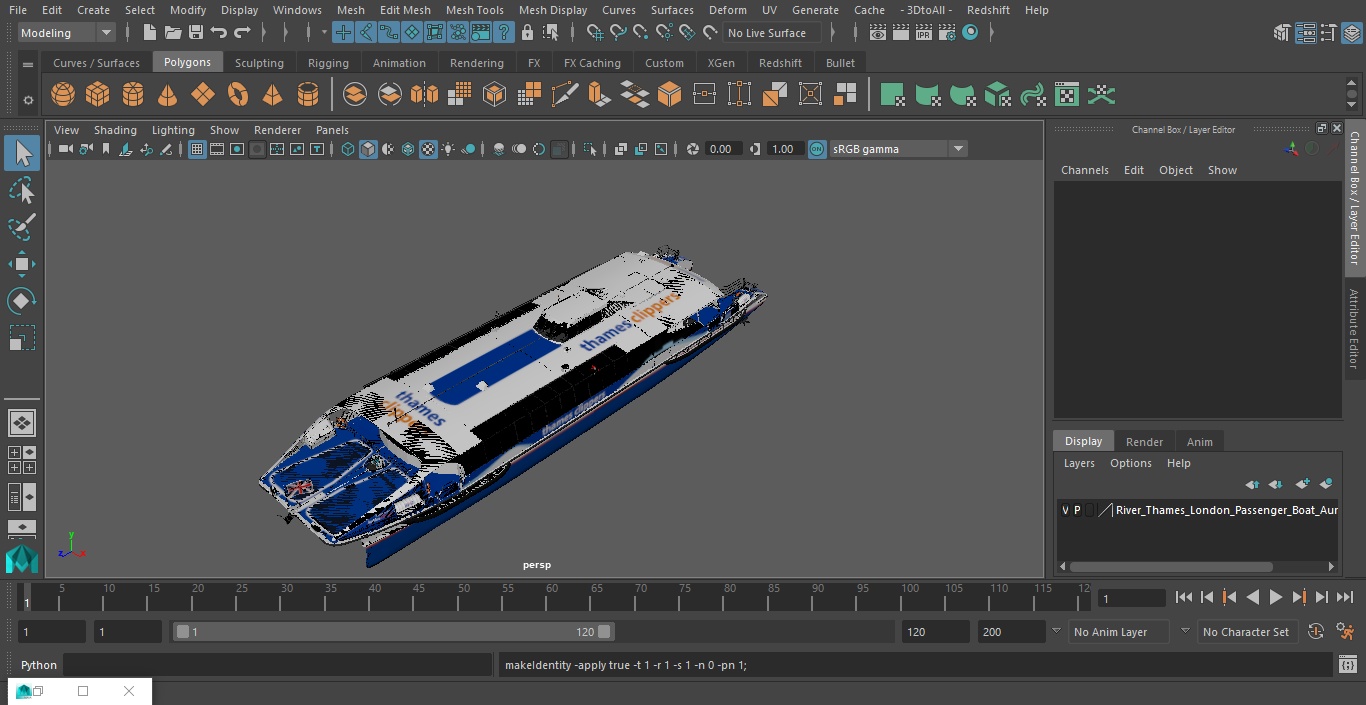This screenshot has width=1366, height=705.
Task: Undo the last action
Action: pos(219,33)
